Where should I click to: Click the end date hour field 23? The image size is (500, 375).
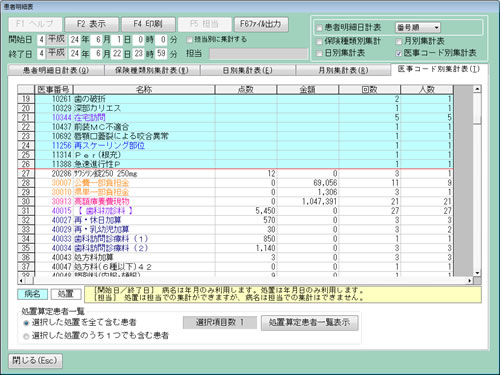139,54
